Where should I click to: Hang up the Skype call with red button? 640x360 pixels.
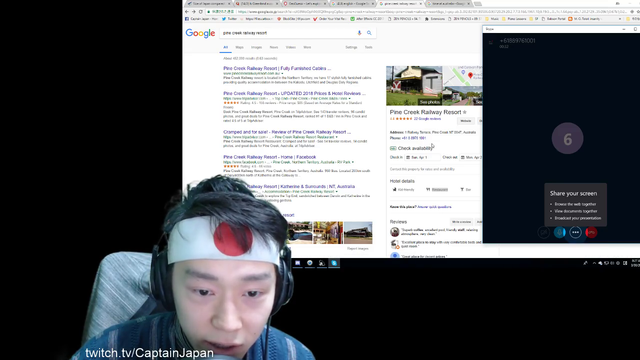591,232
